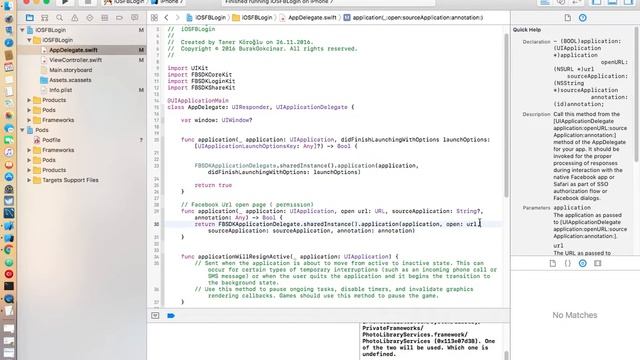Viewport: 640px width, 360px height.
Task: Open the related items grid menu
Action: 154,18
